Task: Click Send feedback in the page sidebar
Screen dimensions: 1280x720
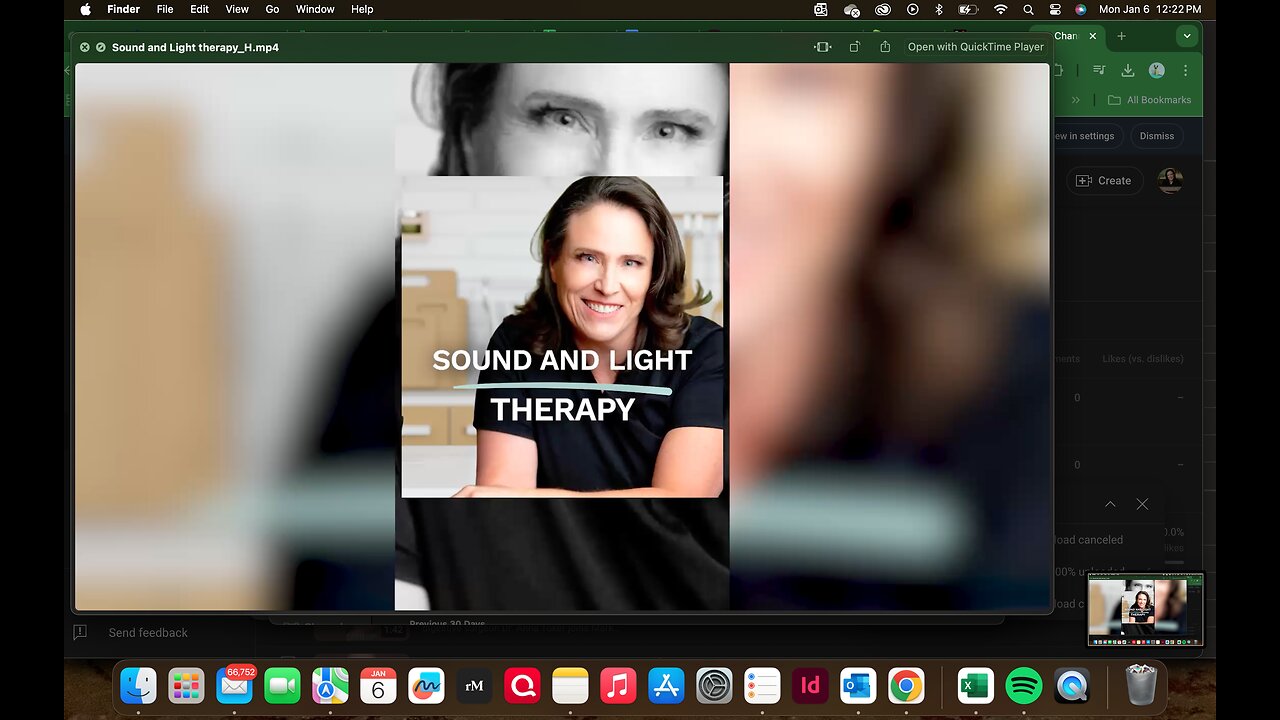Action: (148, 633)
